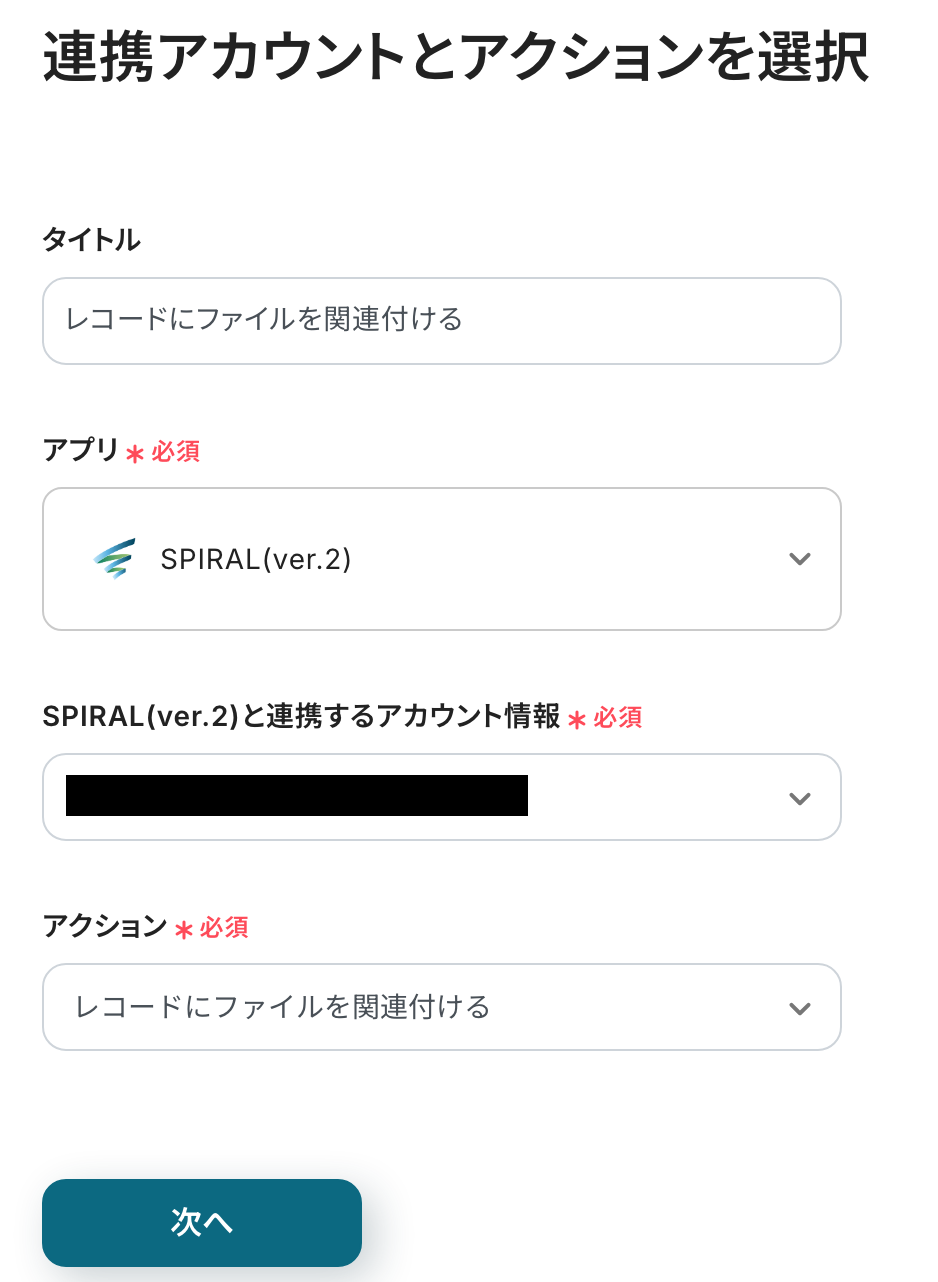Click the red asterisk next to アプリ
The width and height of the screenshot is (938, 1282).
tap(135, 453)
